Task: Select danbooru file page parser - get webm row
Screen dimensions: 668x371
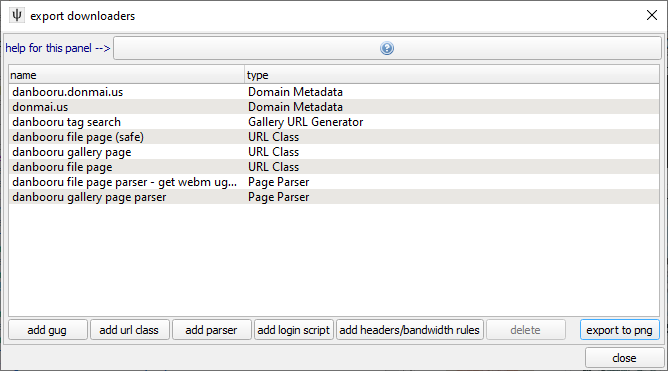Action: (334, 182)
